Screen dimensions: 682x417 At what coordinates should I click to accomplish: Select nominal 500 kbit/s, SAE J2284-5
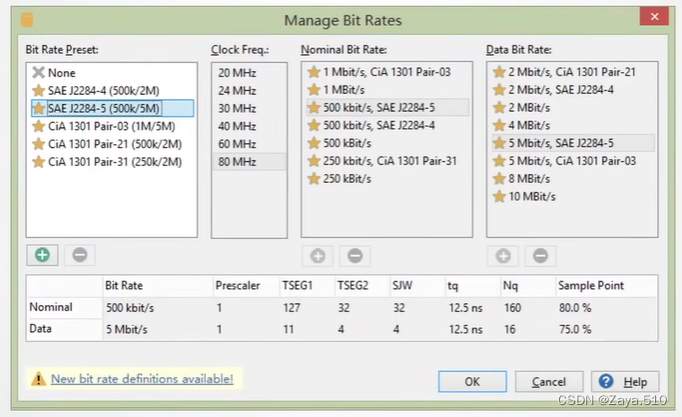coord(387,107)
